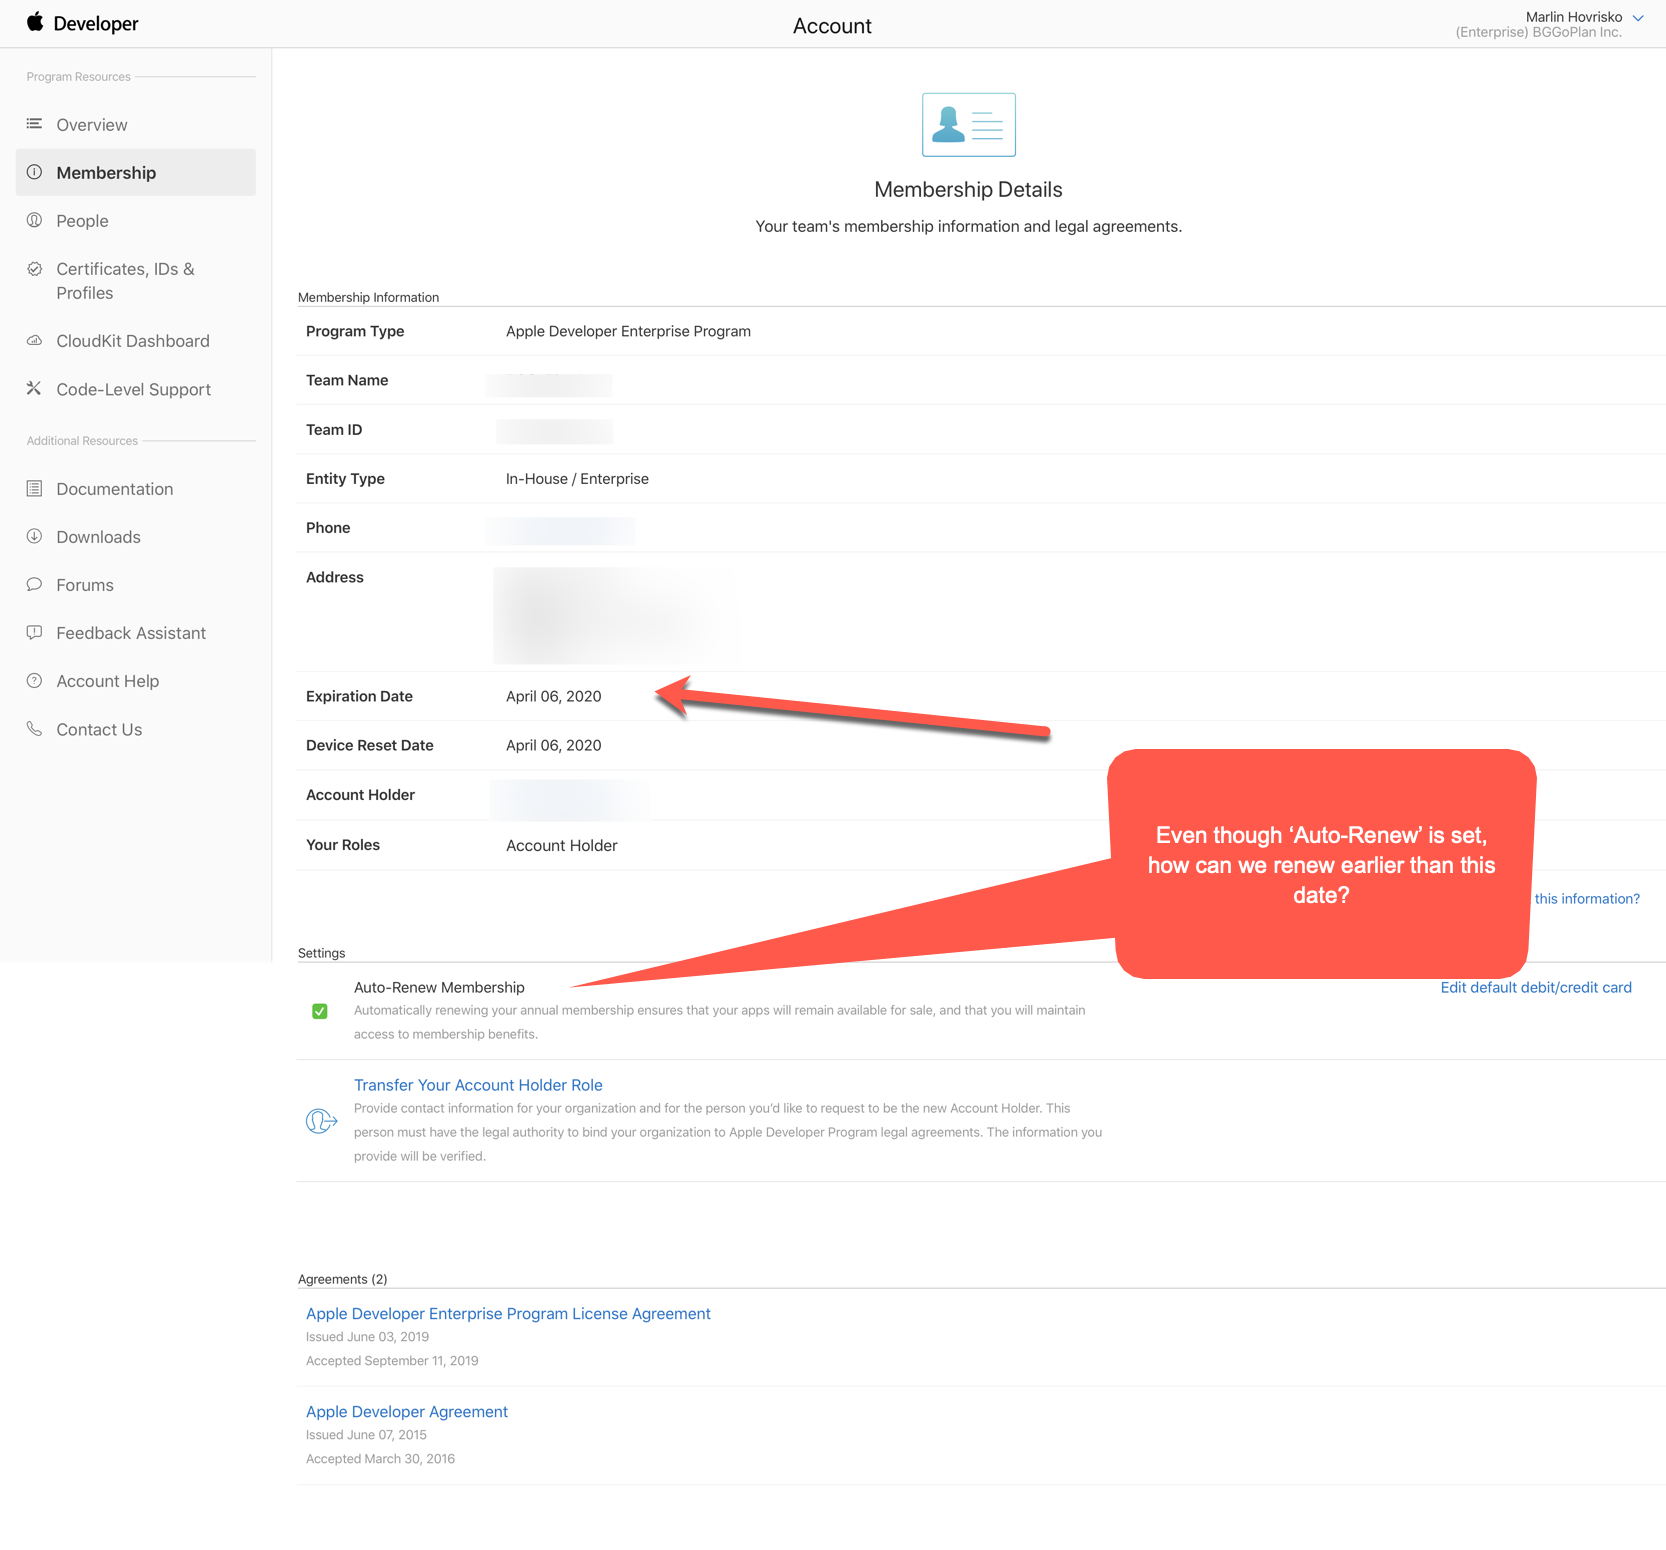Click the 'Membership Details' heading
The image size is (1666, 1550).
click(968, 189)
